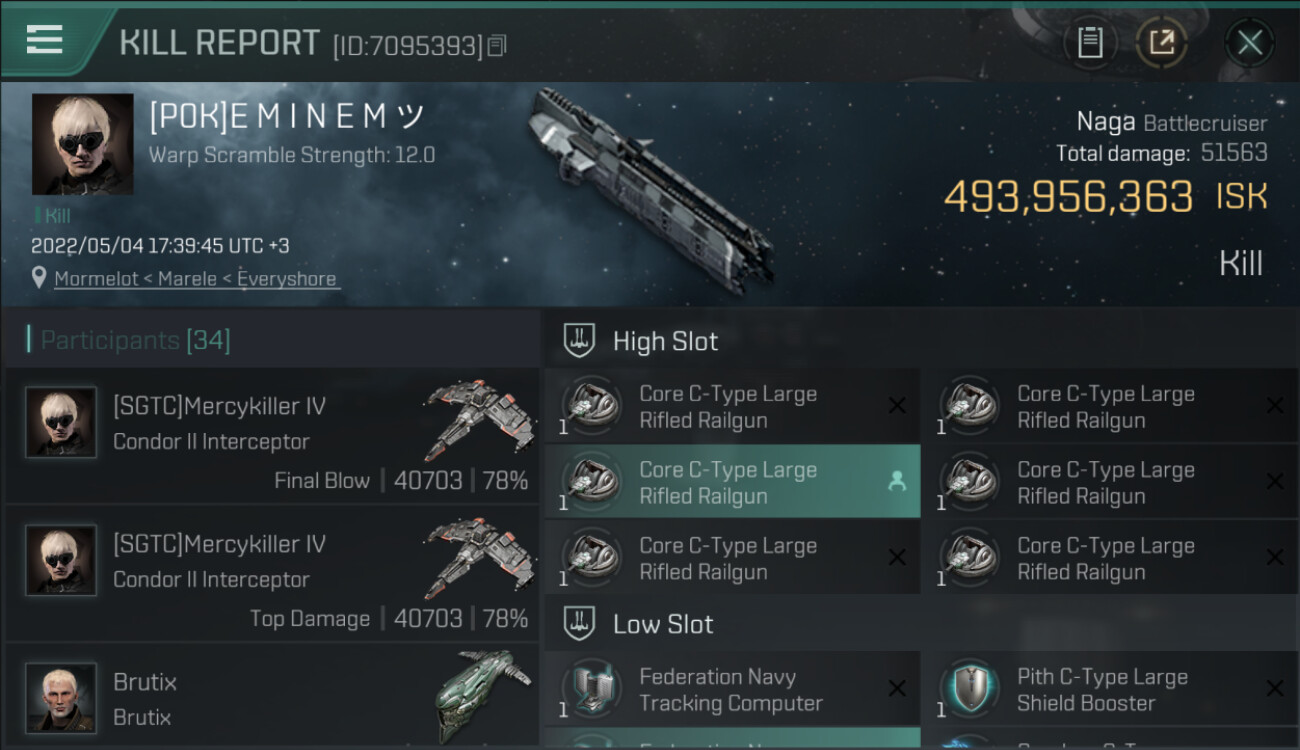The width and height of the screenshot is (1300, 750).
Task: Click the Low Slot section icon
Action: [580, 624]
